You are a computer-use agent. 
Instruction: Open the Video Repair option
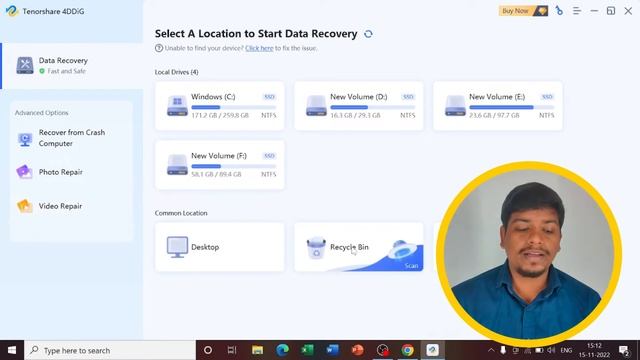point(60,206)
